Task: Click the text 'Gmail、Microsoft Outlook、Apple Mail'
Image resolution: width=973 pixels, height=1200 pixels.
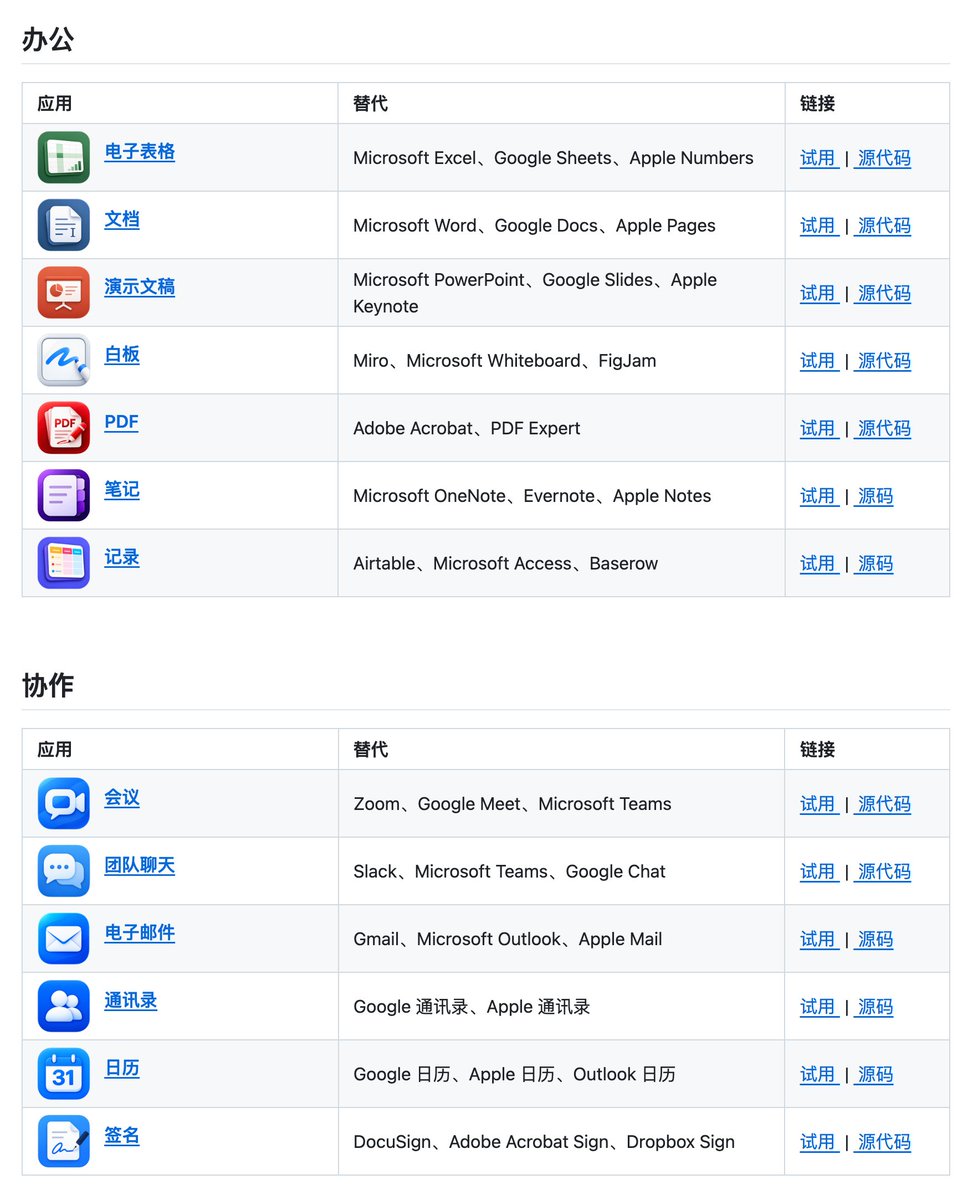Action: click(508, 939)
